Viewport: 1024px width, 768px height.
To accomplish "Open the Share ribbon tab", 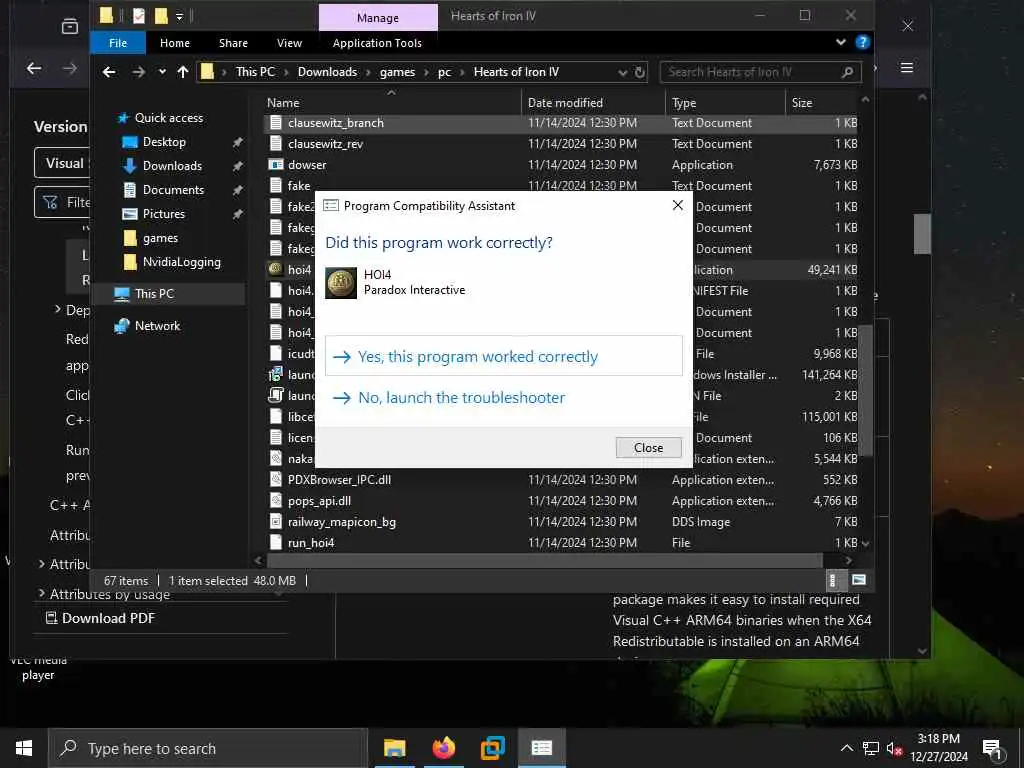I will point(233,43).
